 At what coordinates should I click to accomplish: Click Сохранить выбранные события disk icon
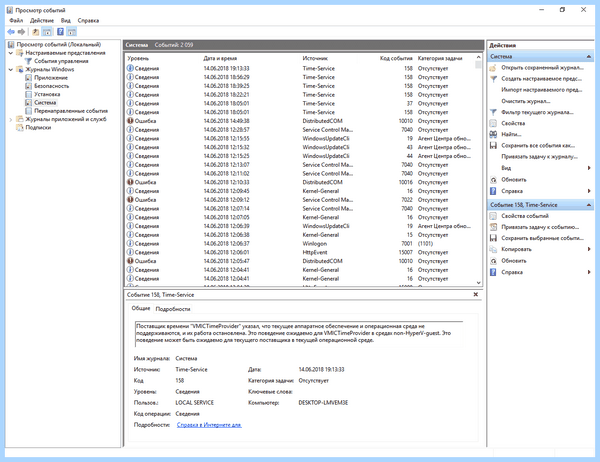(x=493, y=238)
